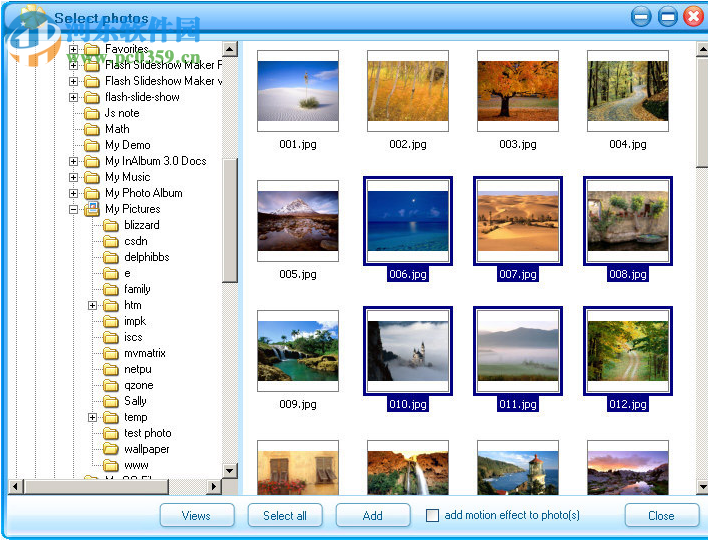Screen dimensions: 708x548
Task: Select the family folder icon
Action: [110, 289]
